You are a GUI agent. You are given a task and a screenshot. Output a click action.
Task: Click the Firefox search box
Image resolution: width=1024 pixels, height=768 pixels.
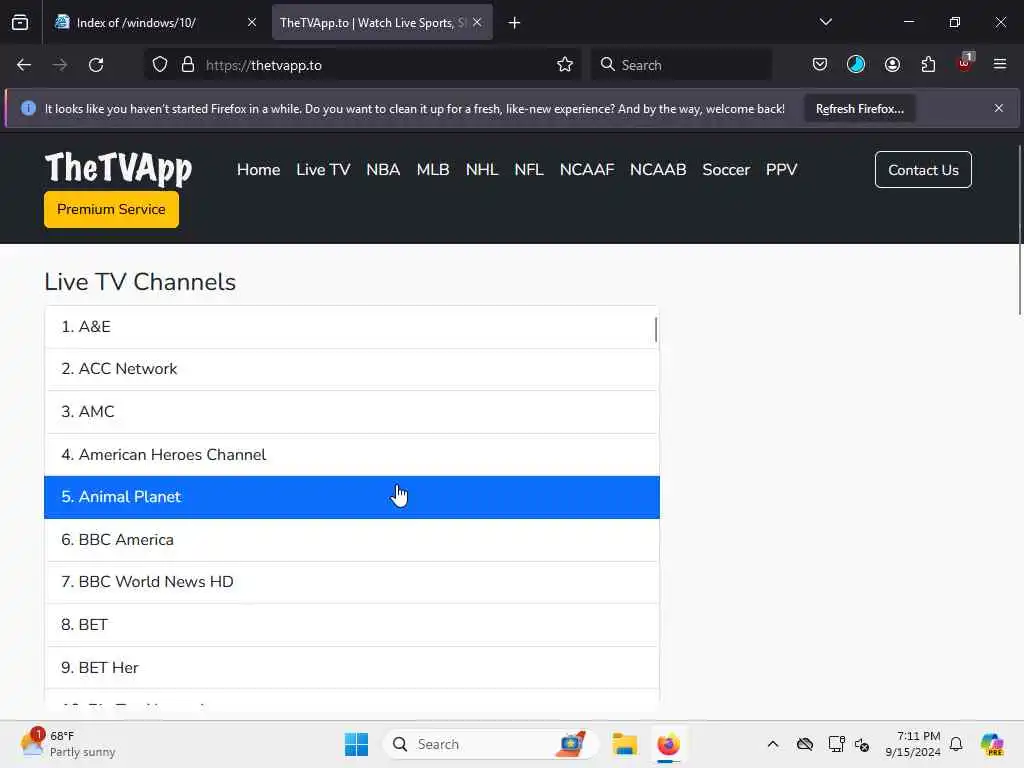point(681,65)
